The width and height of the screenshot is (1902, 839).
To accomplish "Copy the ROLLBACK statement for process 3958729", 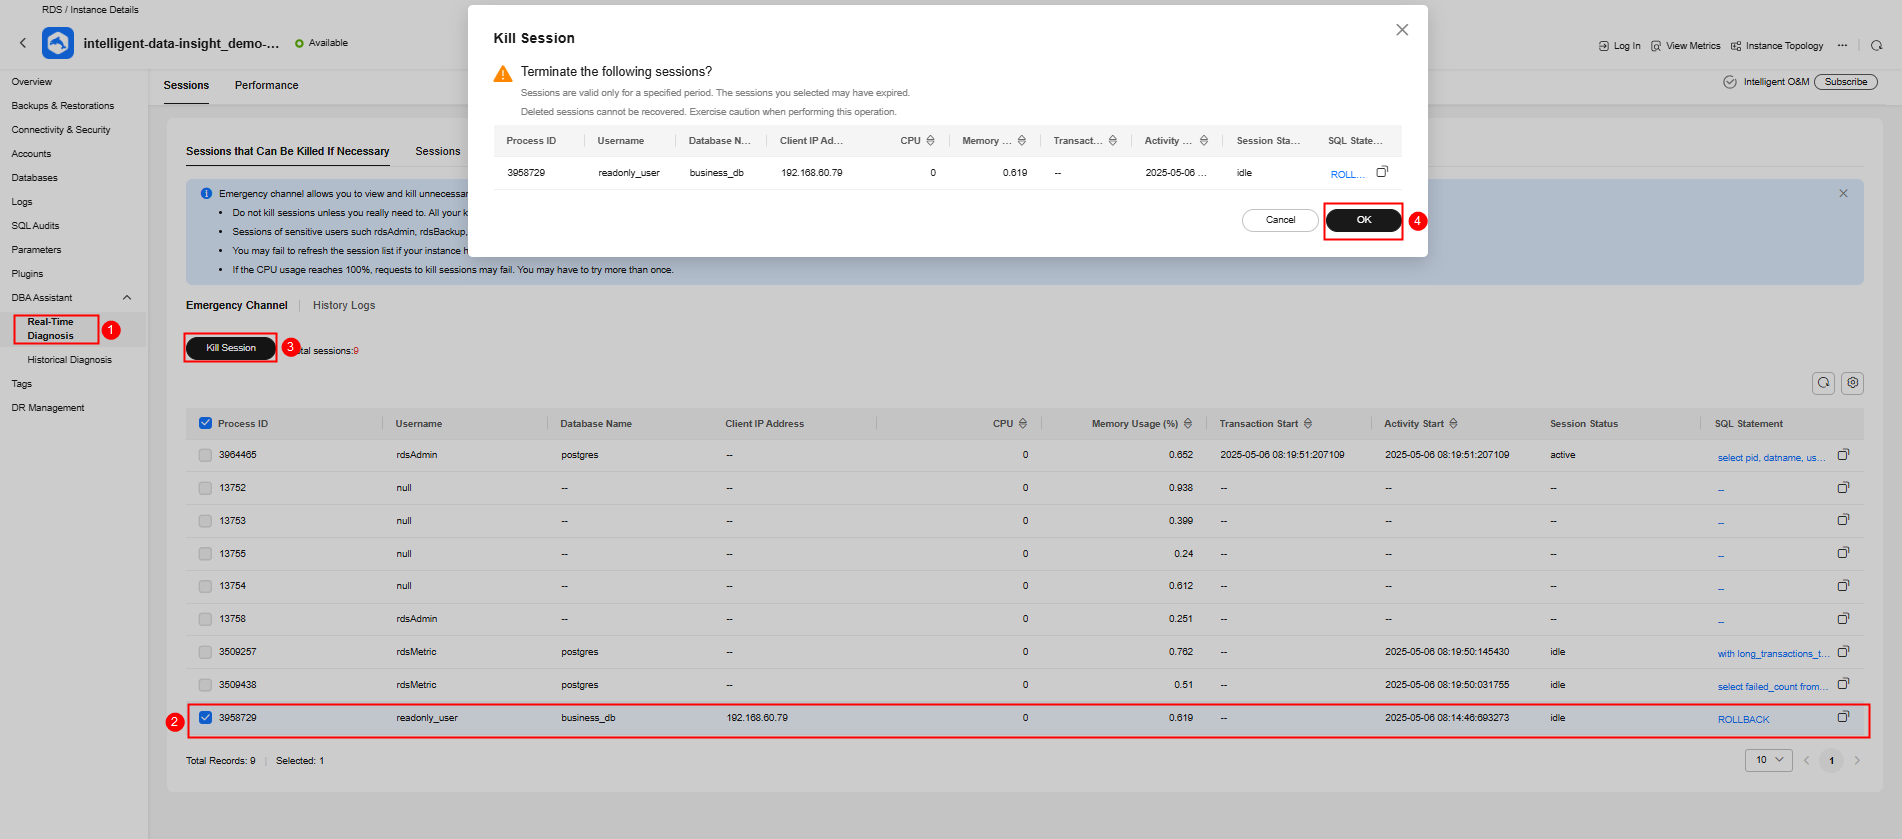I will pyautogui.click(x=1843, y=717).
